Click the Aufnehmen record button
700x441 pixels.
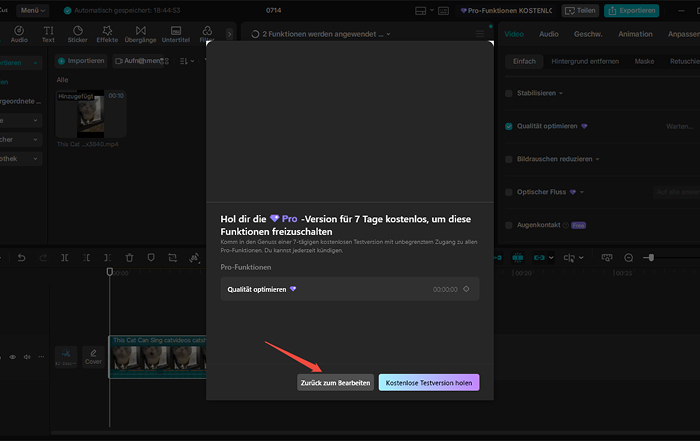coord(138,61)
